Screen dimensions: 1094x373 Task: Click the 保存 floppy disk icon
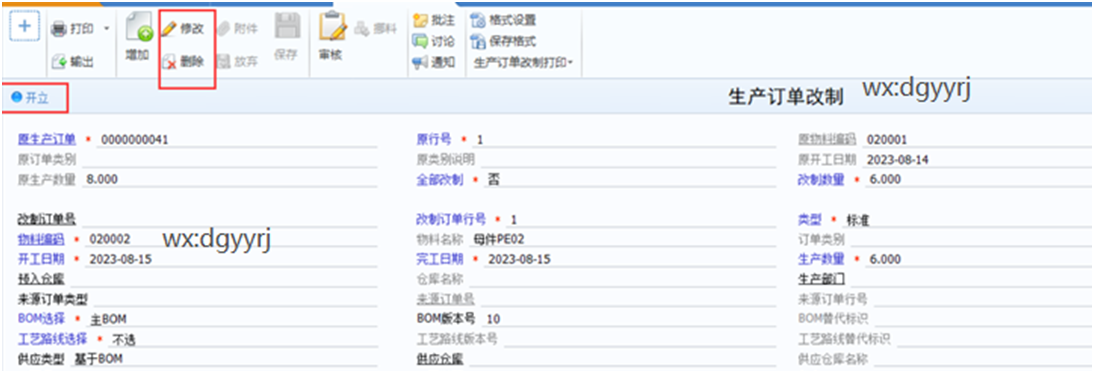pyautogui.click(x=287, y=27)
